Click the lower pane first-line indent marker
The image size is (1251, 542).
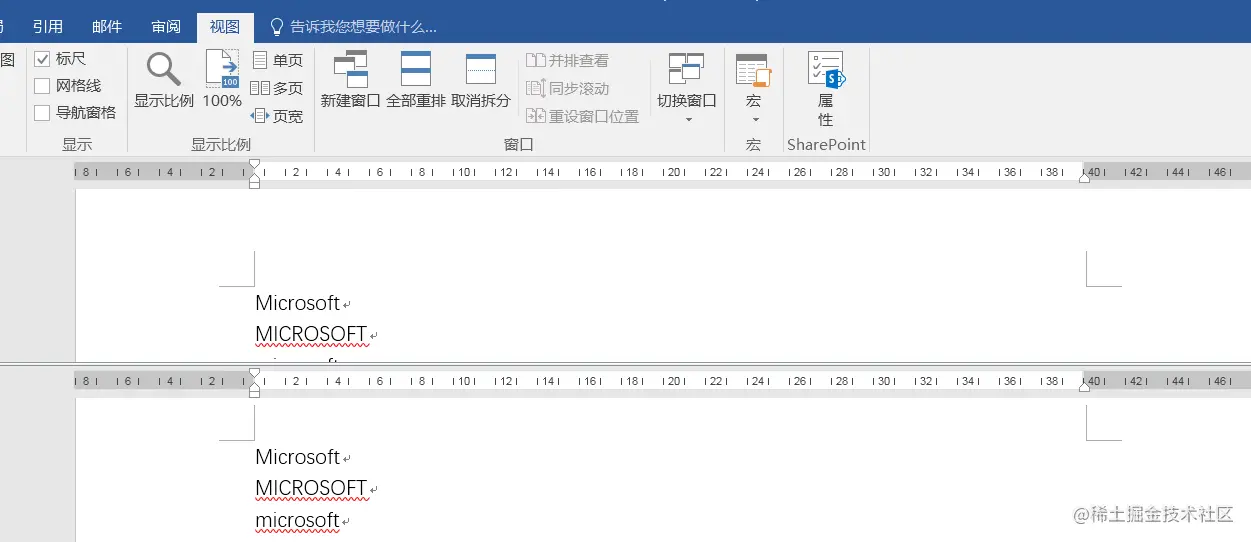pos(254,372)
